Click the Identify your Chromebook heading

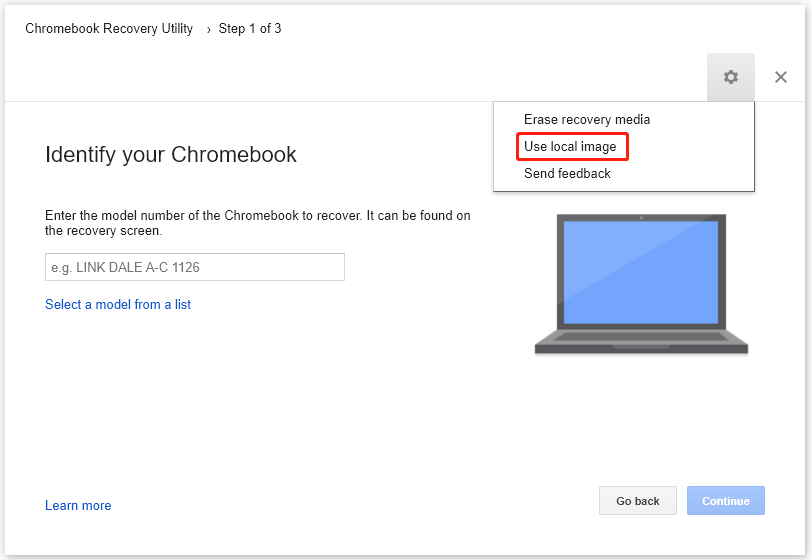[x=171, y=155]
